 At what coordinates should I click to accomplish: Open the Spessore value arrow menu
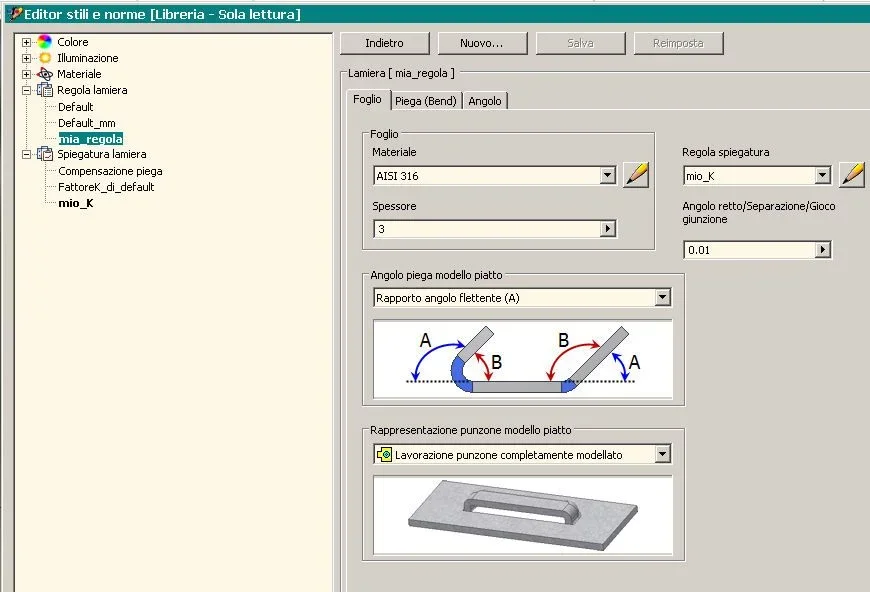pos(608,229)
